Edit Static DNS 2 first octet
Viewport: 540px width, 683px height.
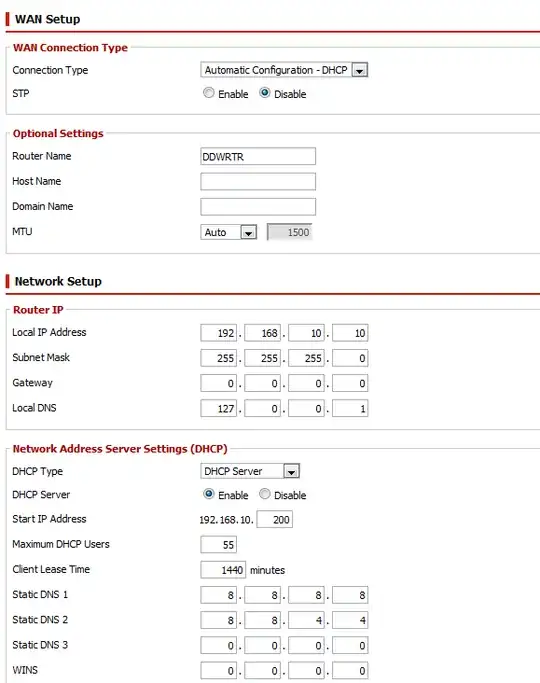[x=219, y=620]
